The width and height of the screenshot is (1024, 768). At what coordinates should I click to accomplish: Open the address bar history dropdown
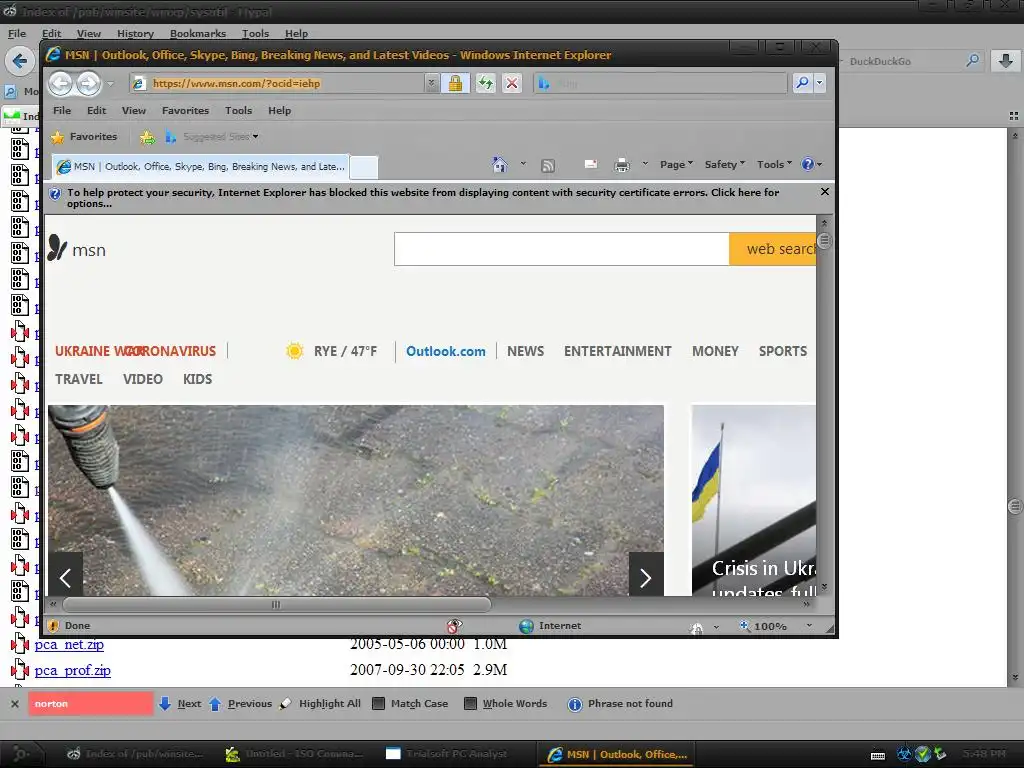pyautogui.click(x=431, y=83)
